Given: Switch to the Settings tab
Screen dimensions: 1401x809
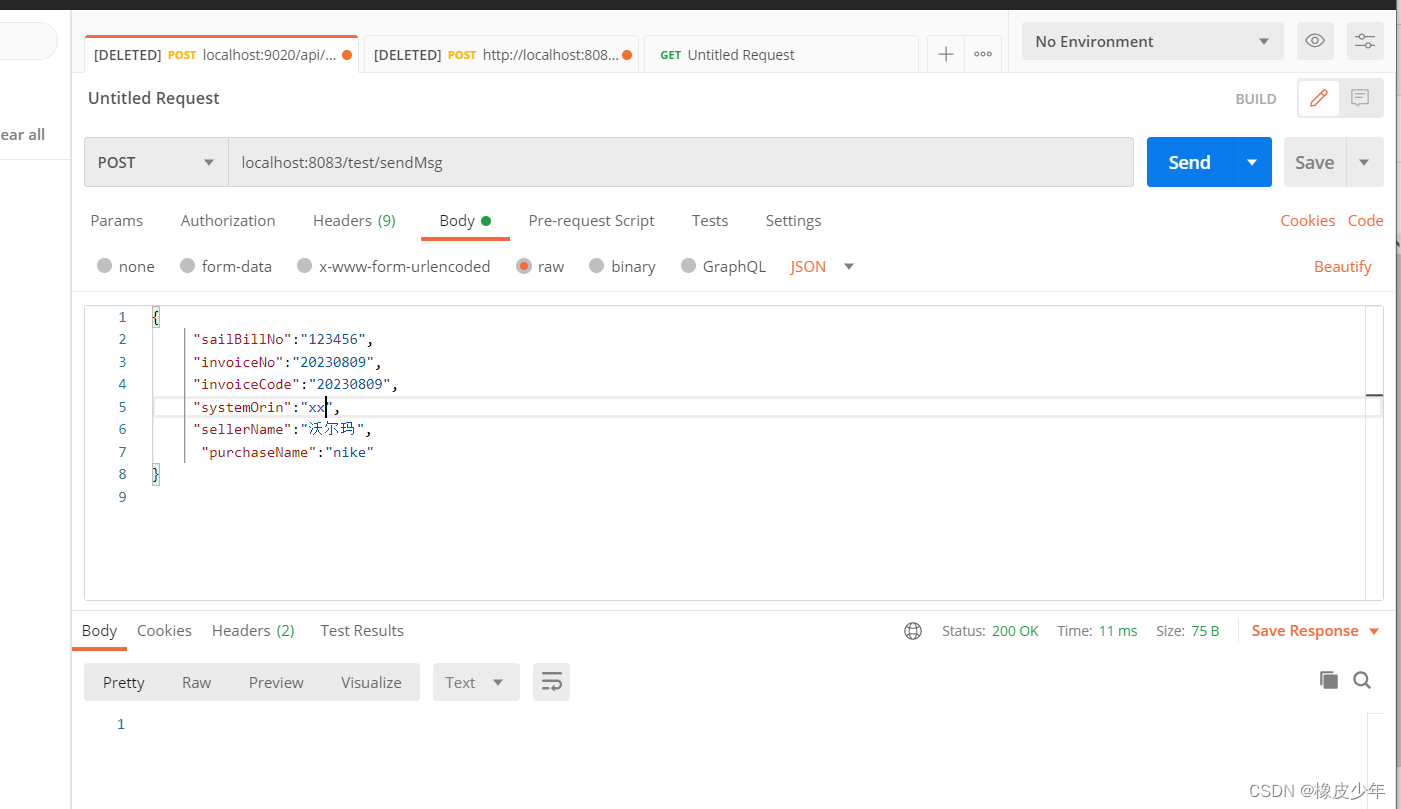Looking at the screenshot, I should (793, 220).
